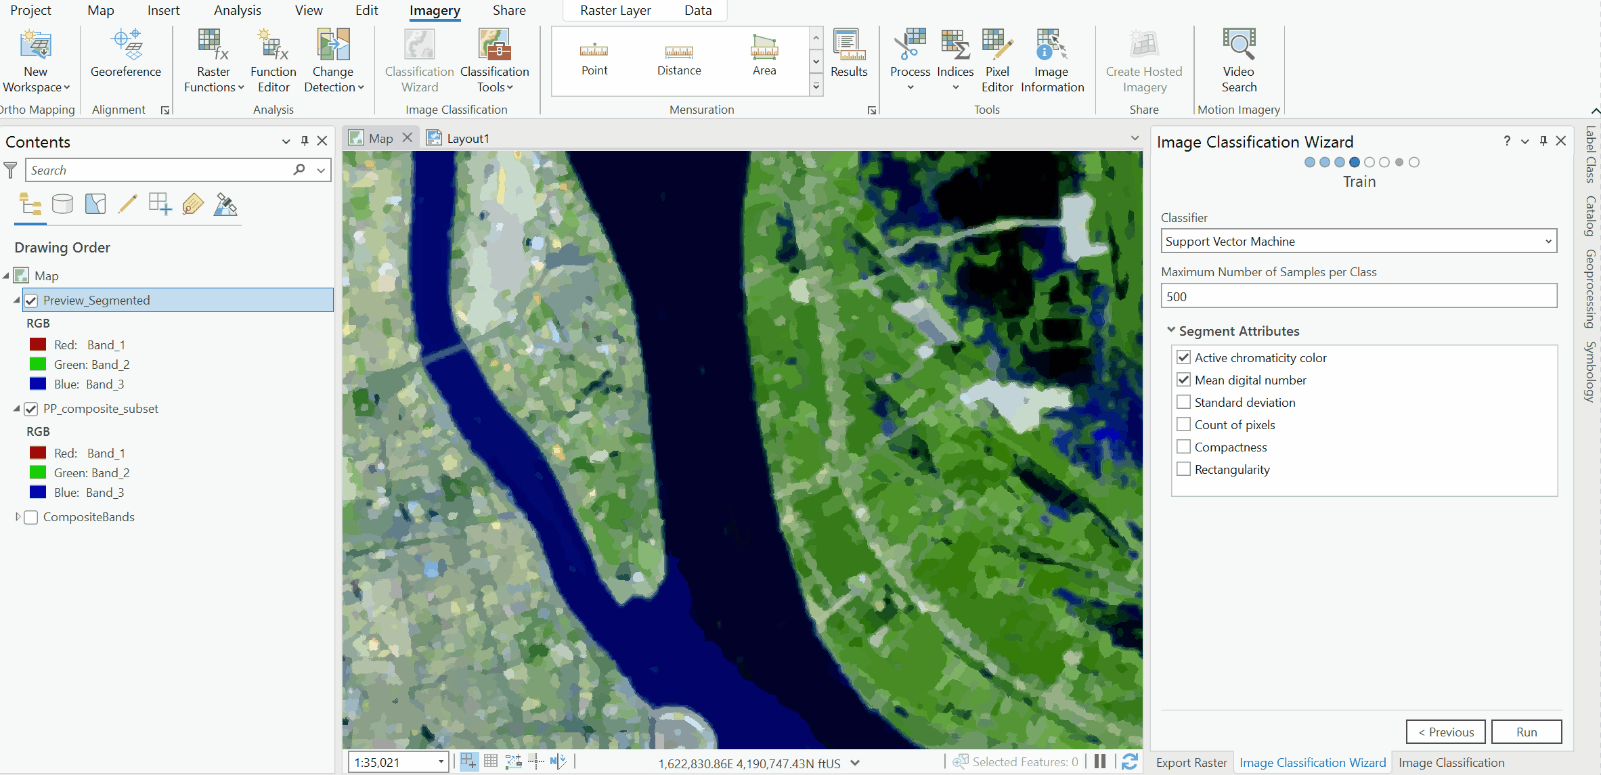Switch to Analysis ribbon tab
The image size is (1601, 775).
(237, 10)
